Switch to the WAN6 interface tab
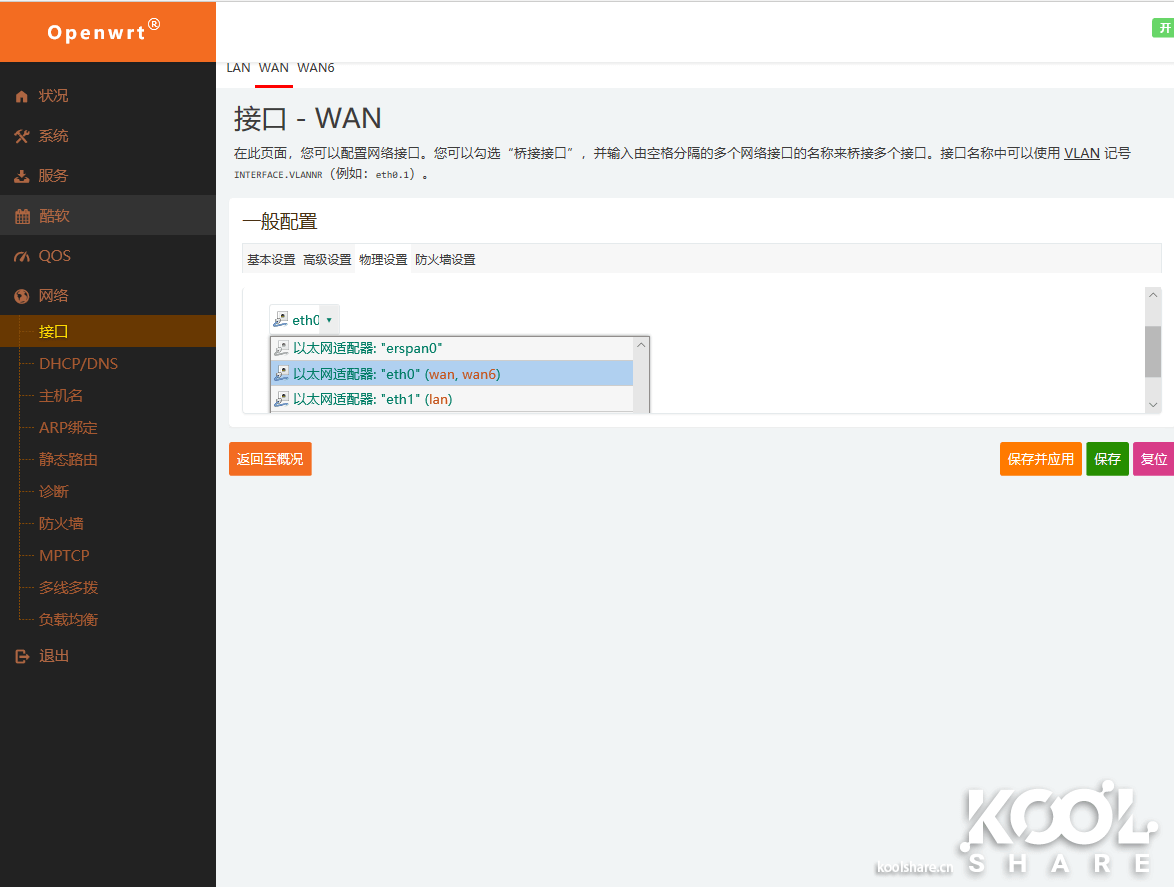The width and height of the screenshot is (1174, 887). [x=316, y=68]
